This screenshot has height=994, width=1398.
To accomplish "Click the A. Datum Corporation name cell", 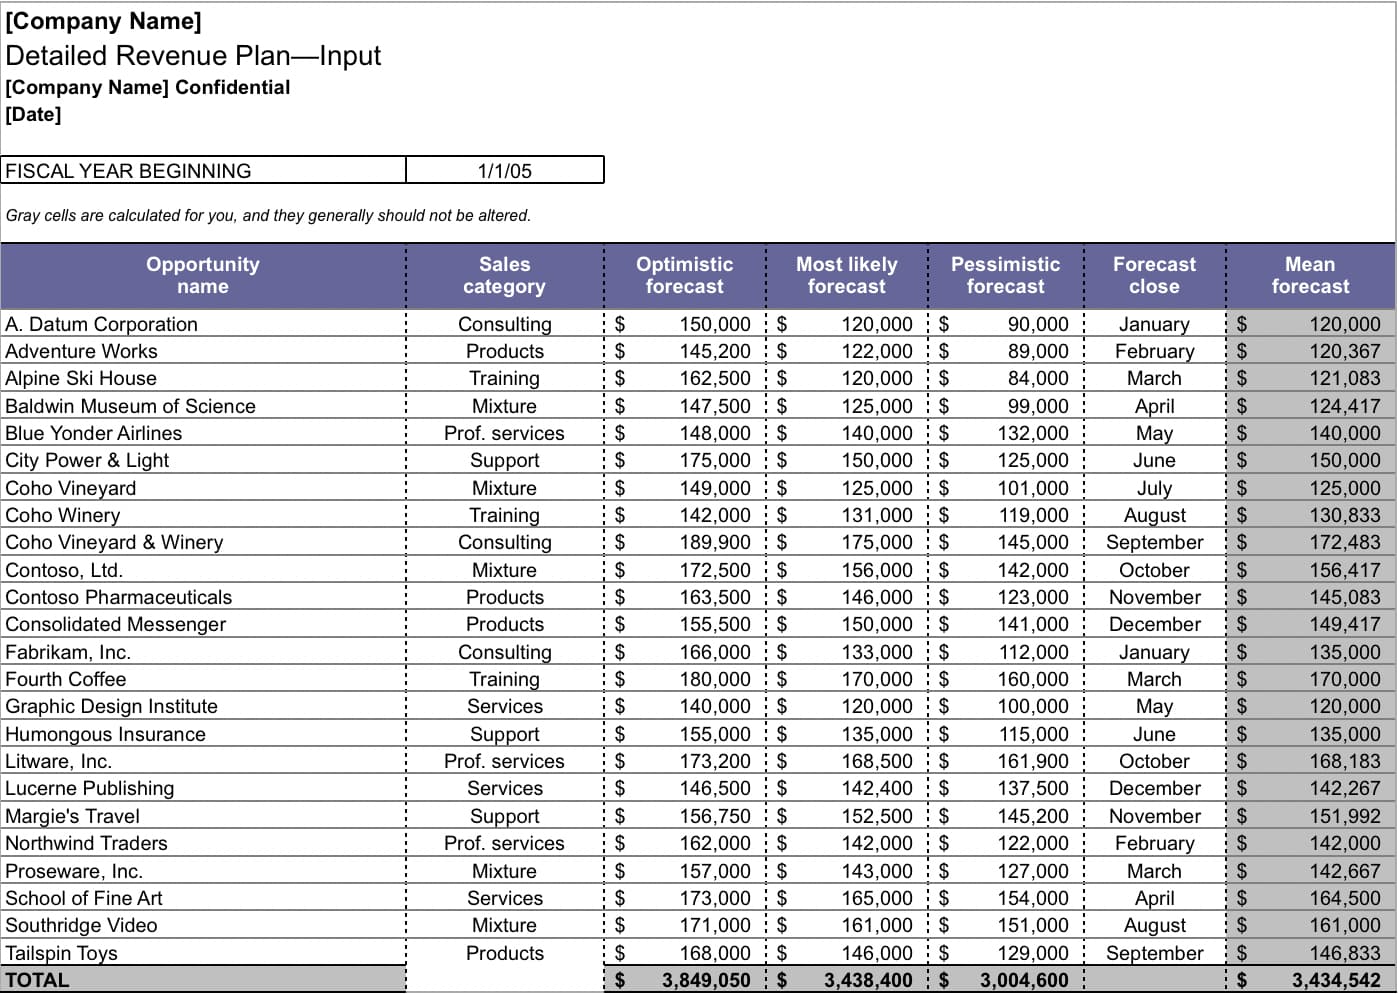I will [102, 324].
